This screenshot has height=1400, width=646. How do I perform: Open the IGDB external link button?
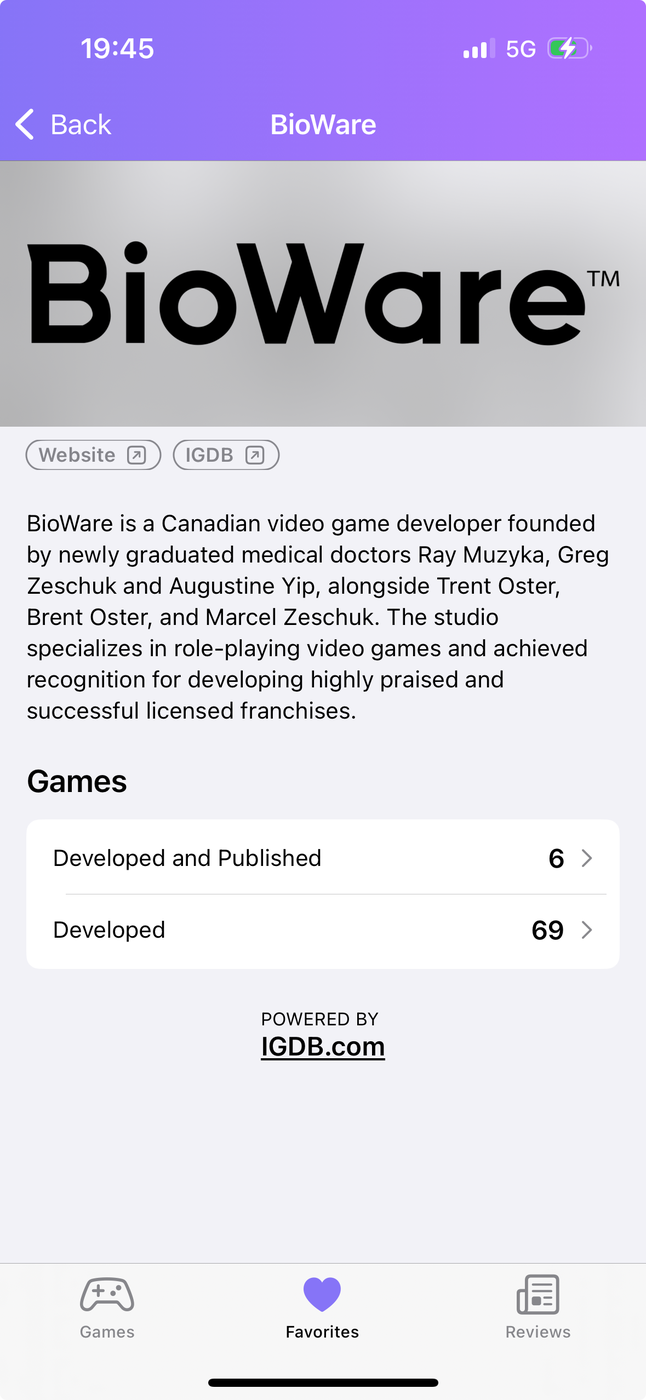coord(225,455)
